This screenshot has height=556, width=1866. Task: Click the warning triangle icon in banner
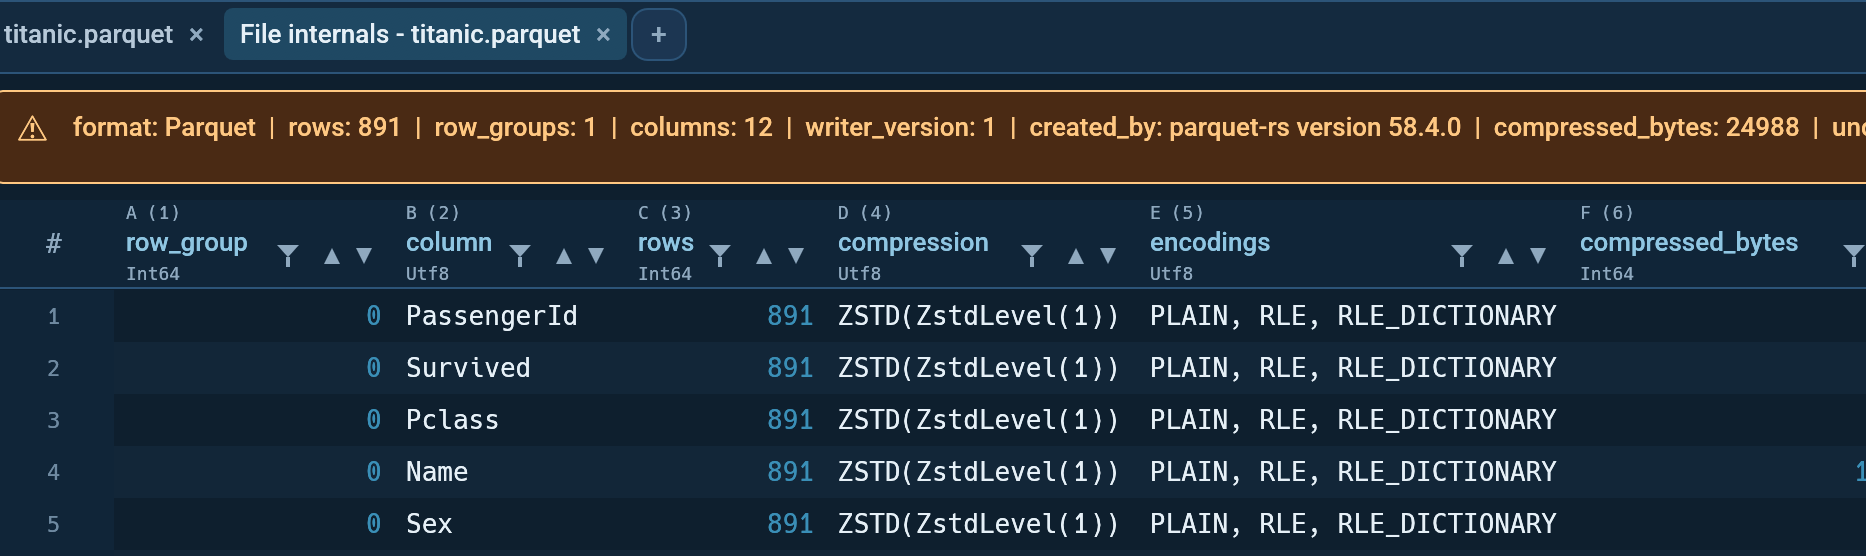tap(33, 128)
